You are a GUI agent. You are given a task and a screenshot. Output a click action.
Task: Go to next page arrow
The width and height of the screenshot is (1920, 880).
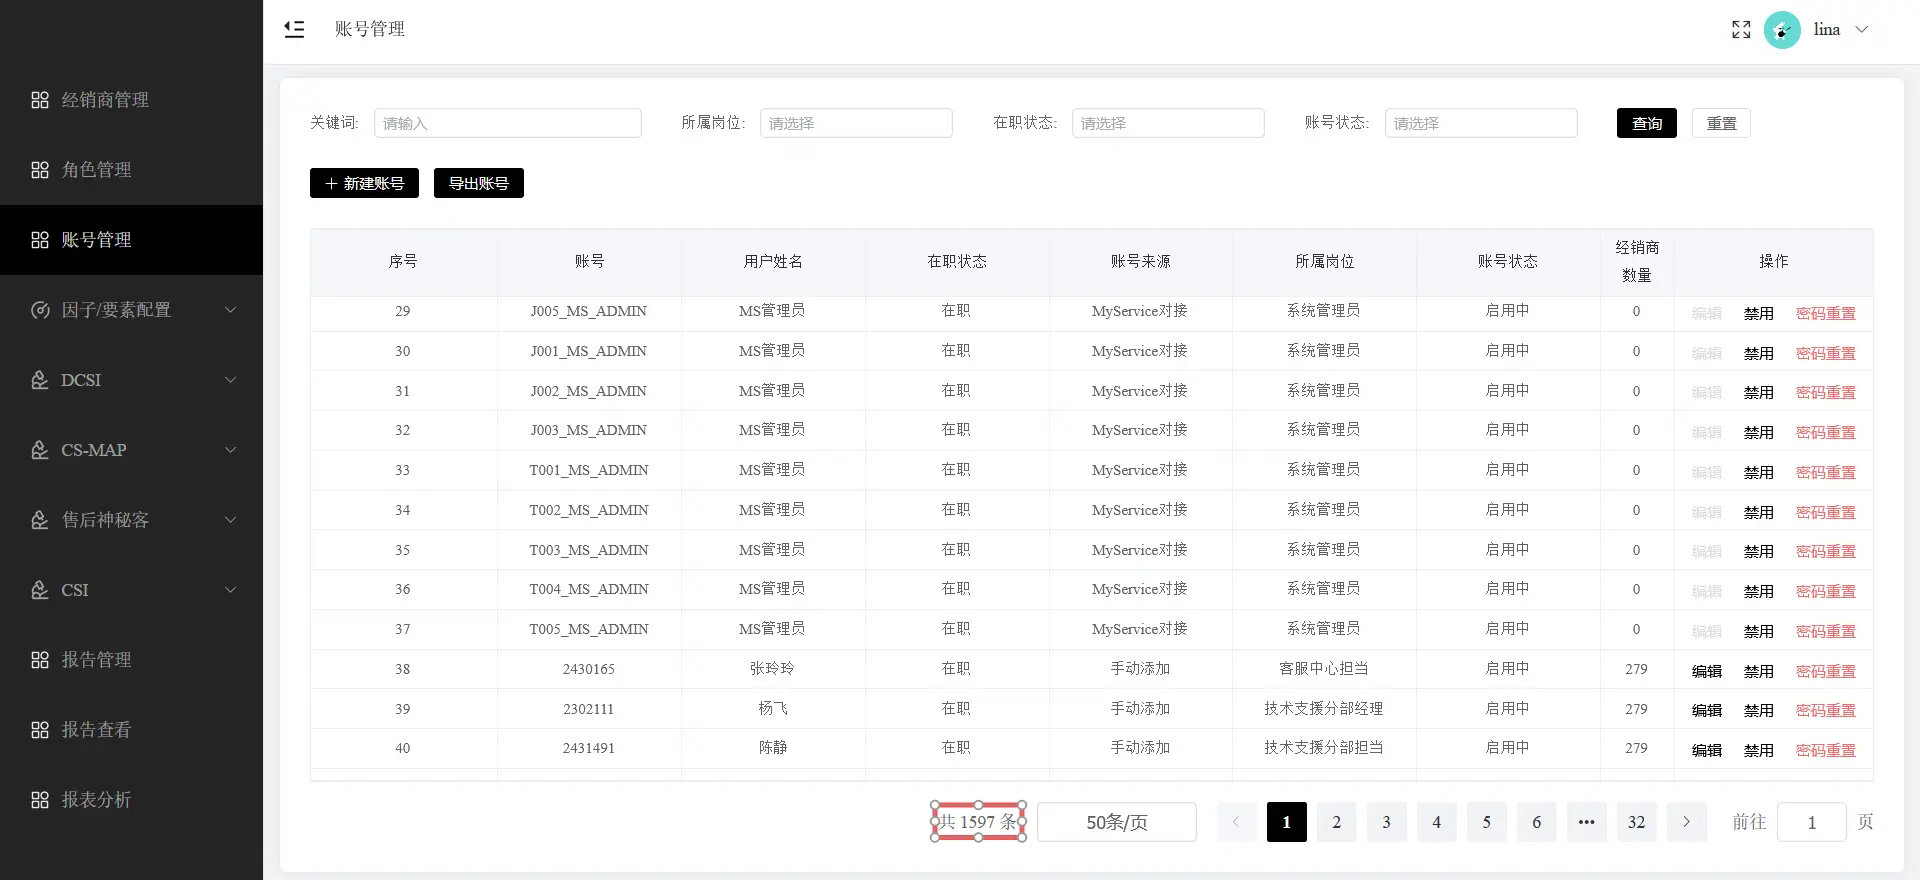point(1686,822)
